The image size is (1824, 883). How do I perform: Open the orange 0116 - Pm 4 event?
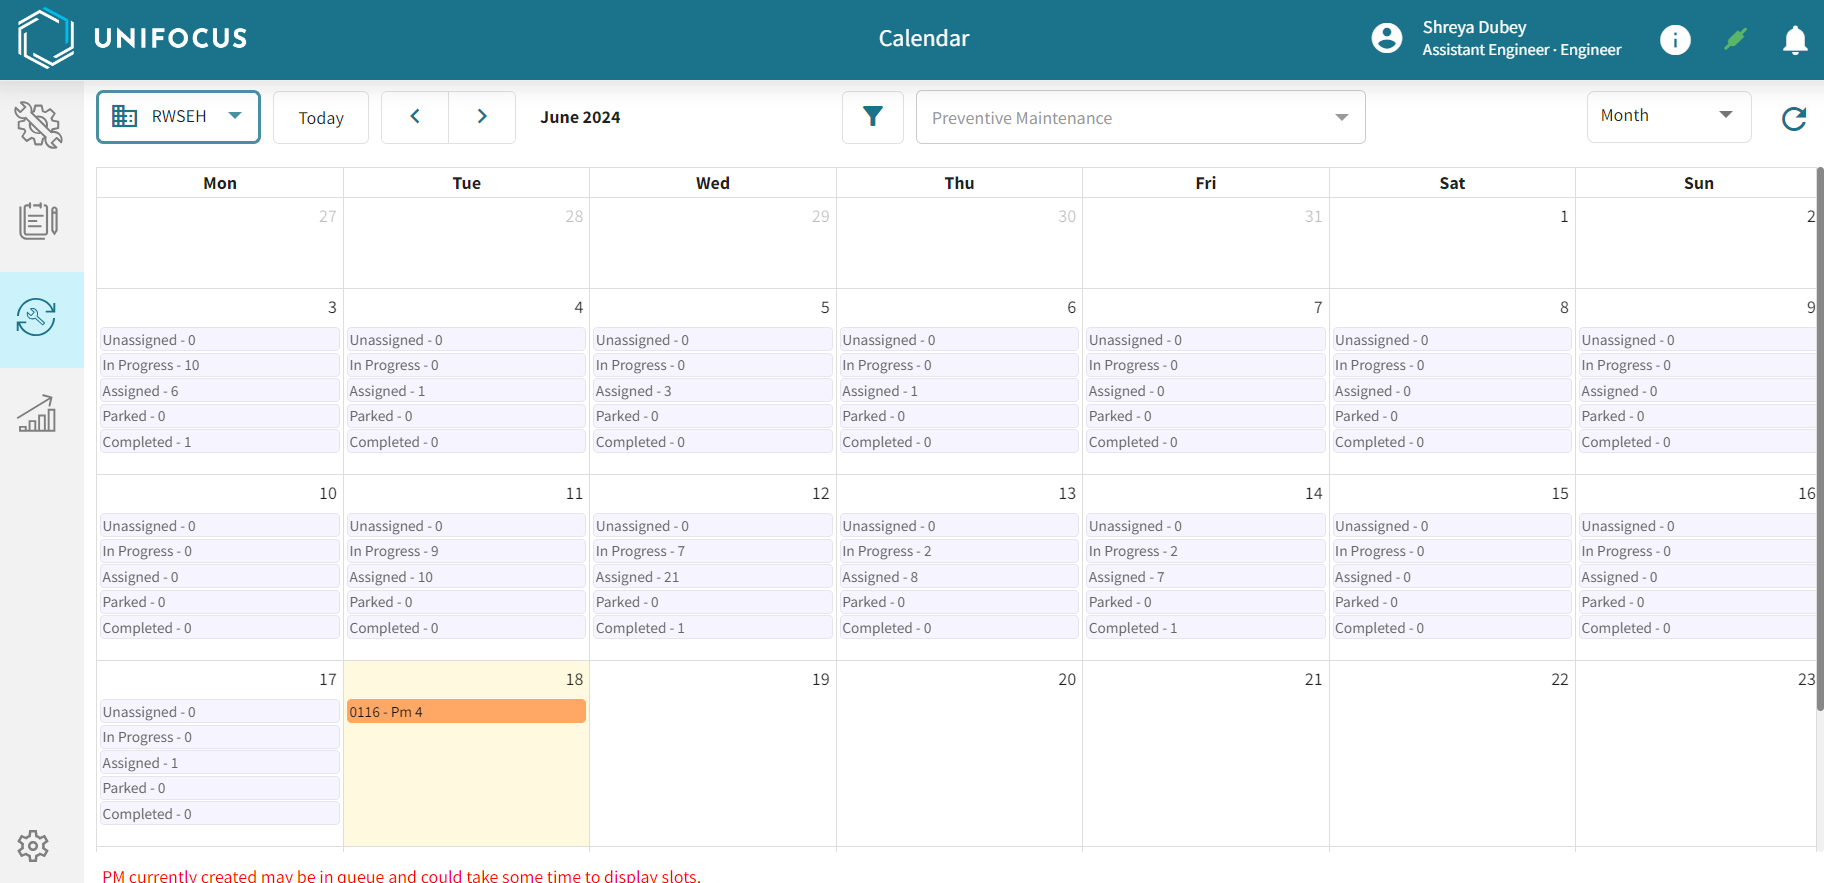(466, 712)
